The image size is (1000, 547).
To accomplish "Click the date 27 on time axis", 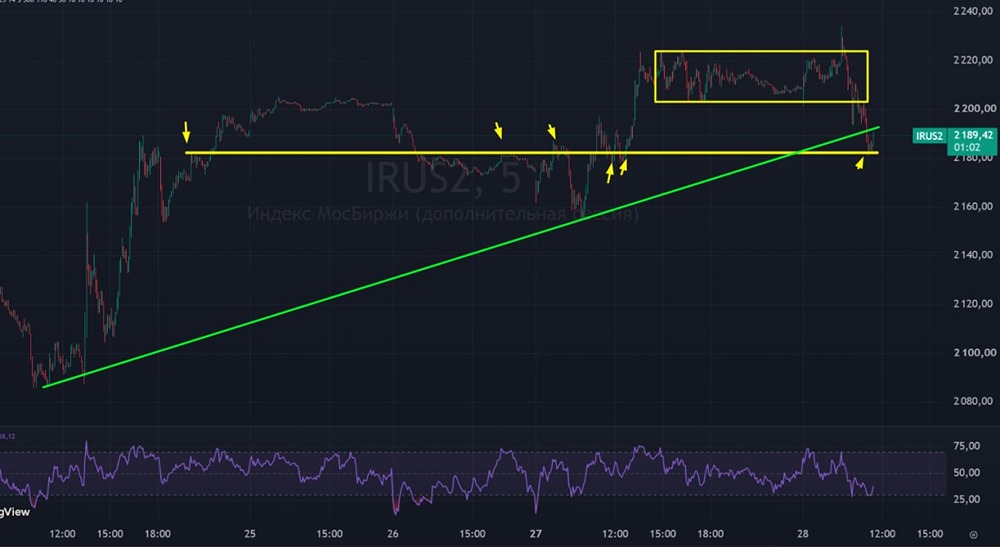I will pos(536,534).
